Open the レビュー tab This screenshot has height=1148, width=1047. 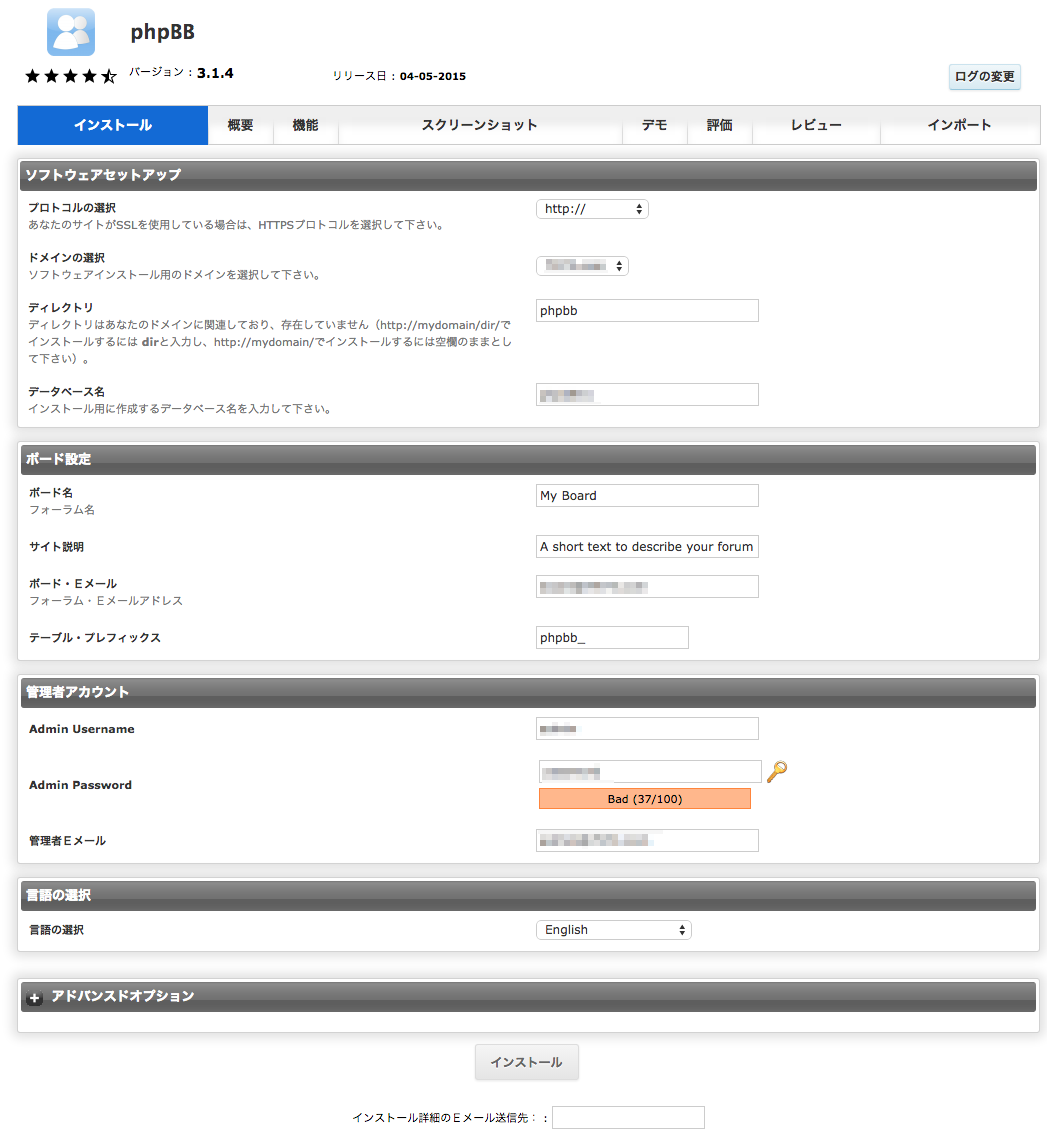point(816,126)
